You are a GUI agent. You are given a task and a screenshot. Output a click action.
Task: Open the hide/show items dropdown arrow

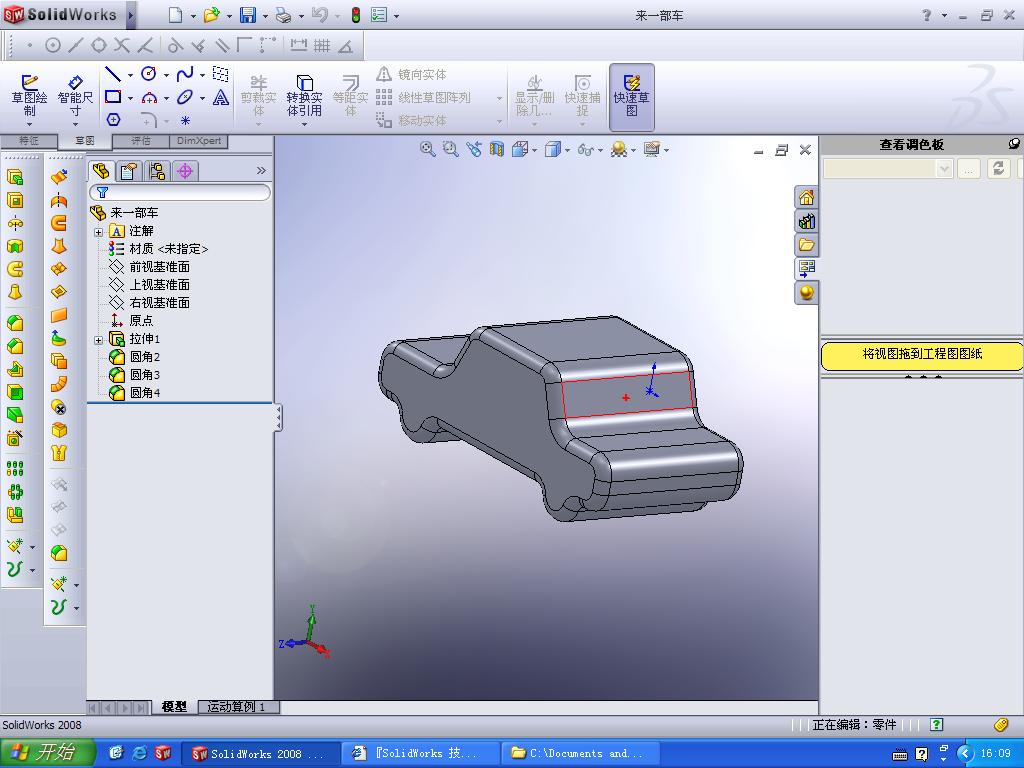[601, 150]
